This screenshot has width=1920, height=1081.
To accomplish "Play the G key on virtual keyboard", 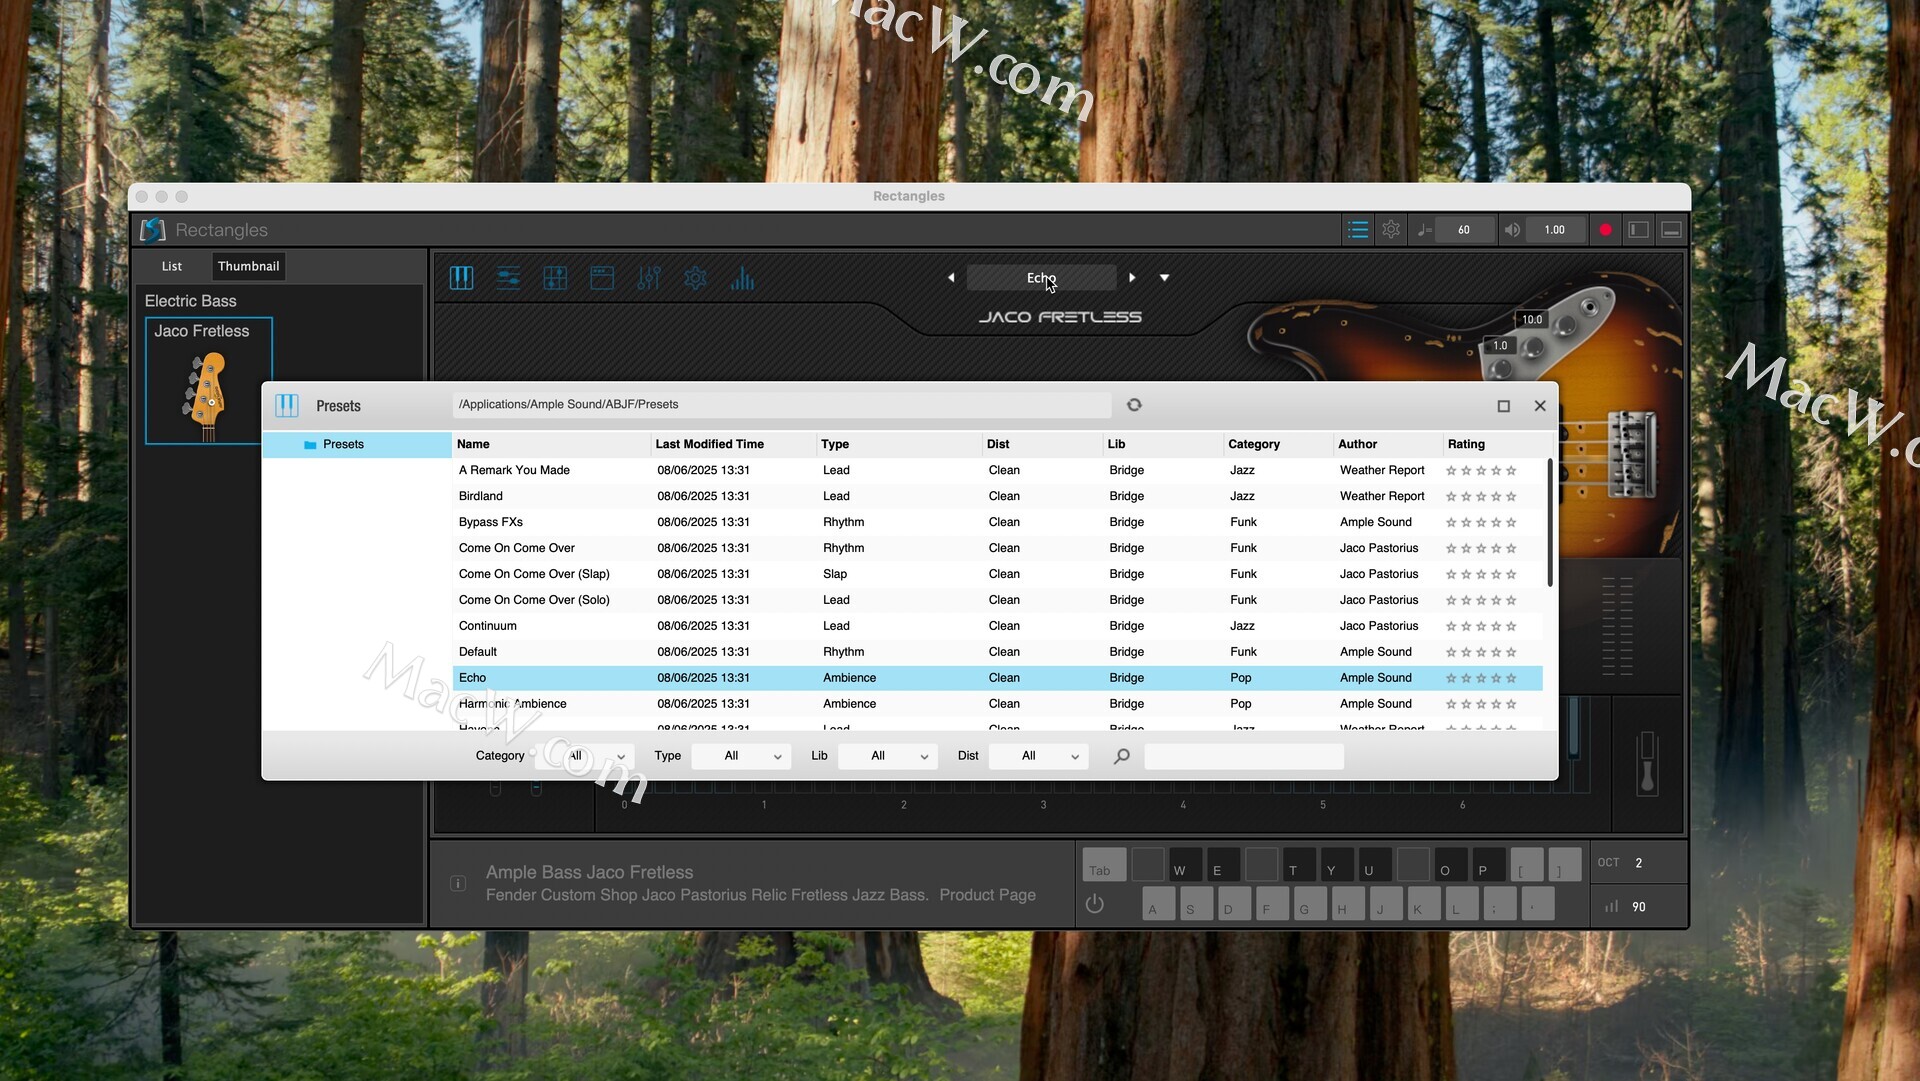I will point(1309,904).
